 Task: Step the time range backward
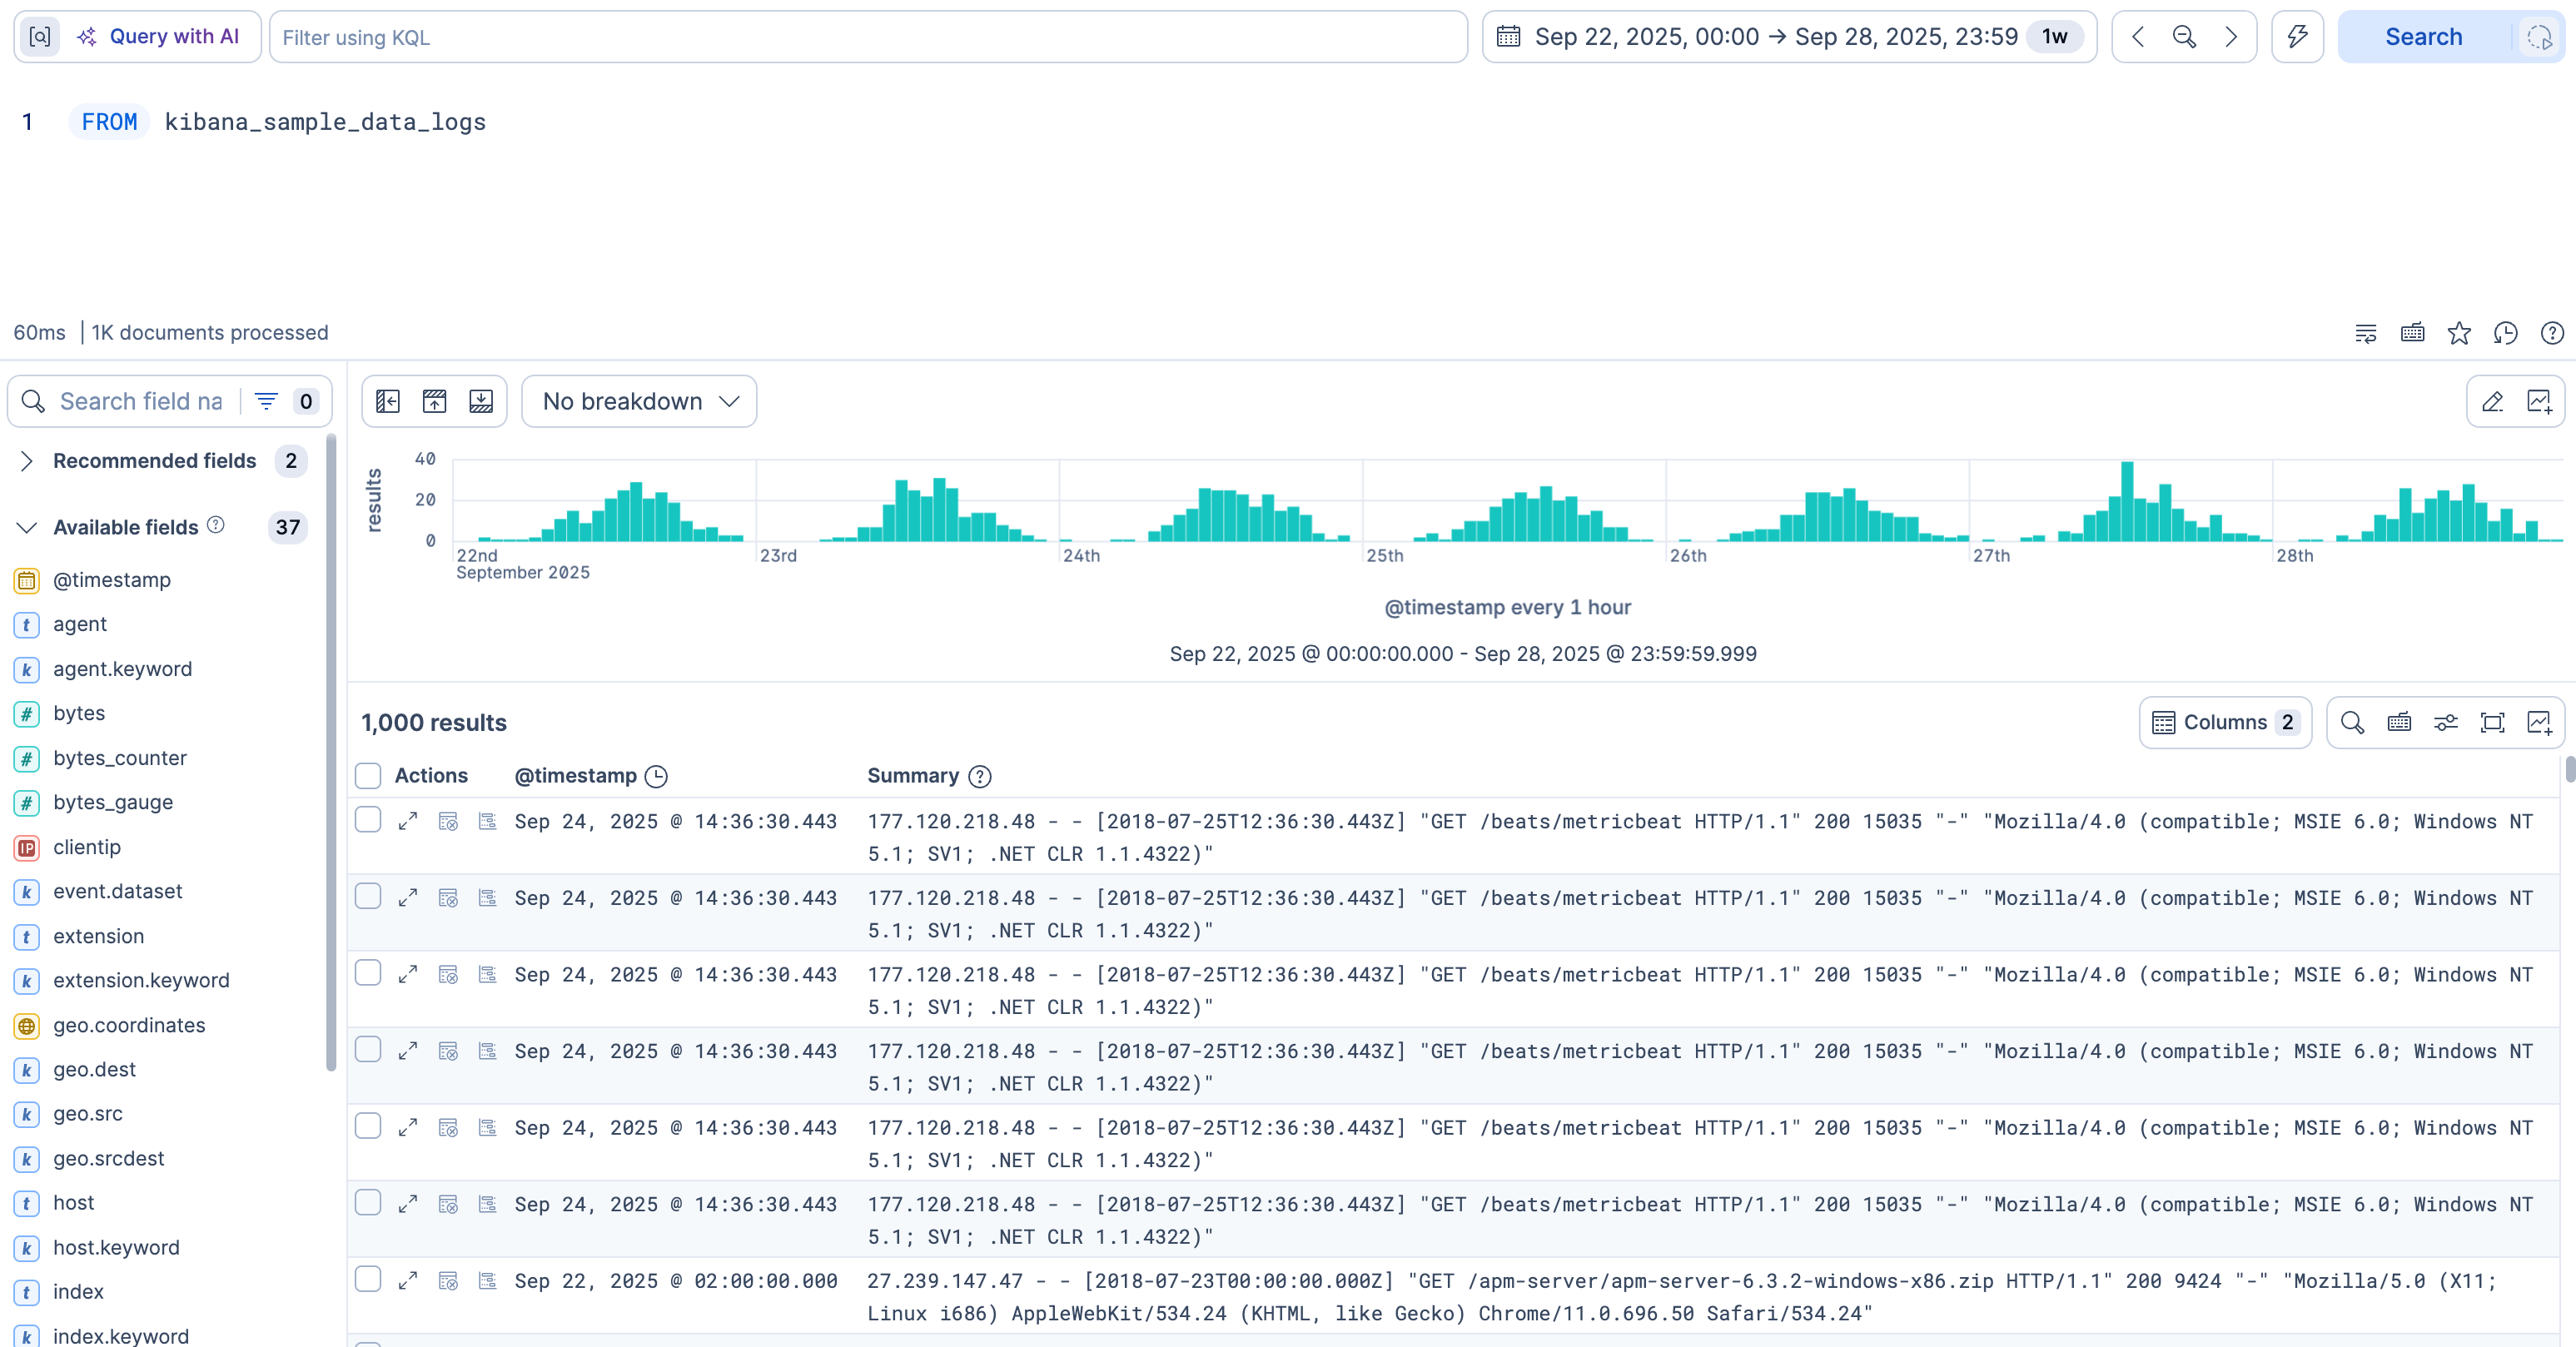(x=2138, y=37)
